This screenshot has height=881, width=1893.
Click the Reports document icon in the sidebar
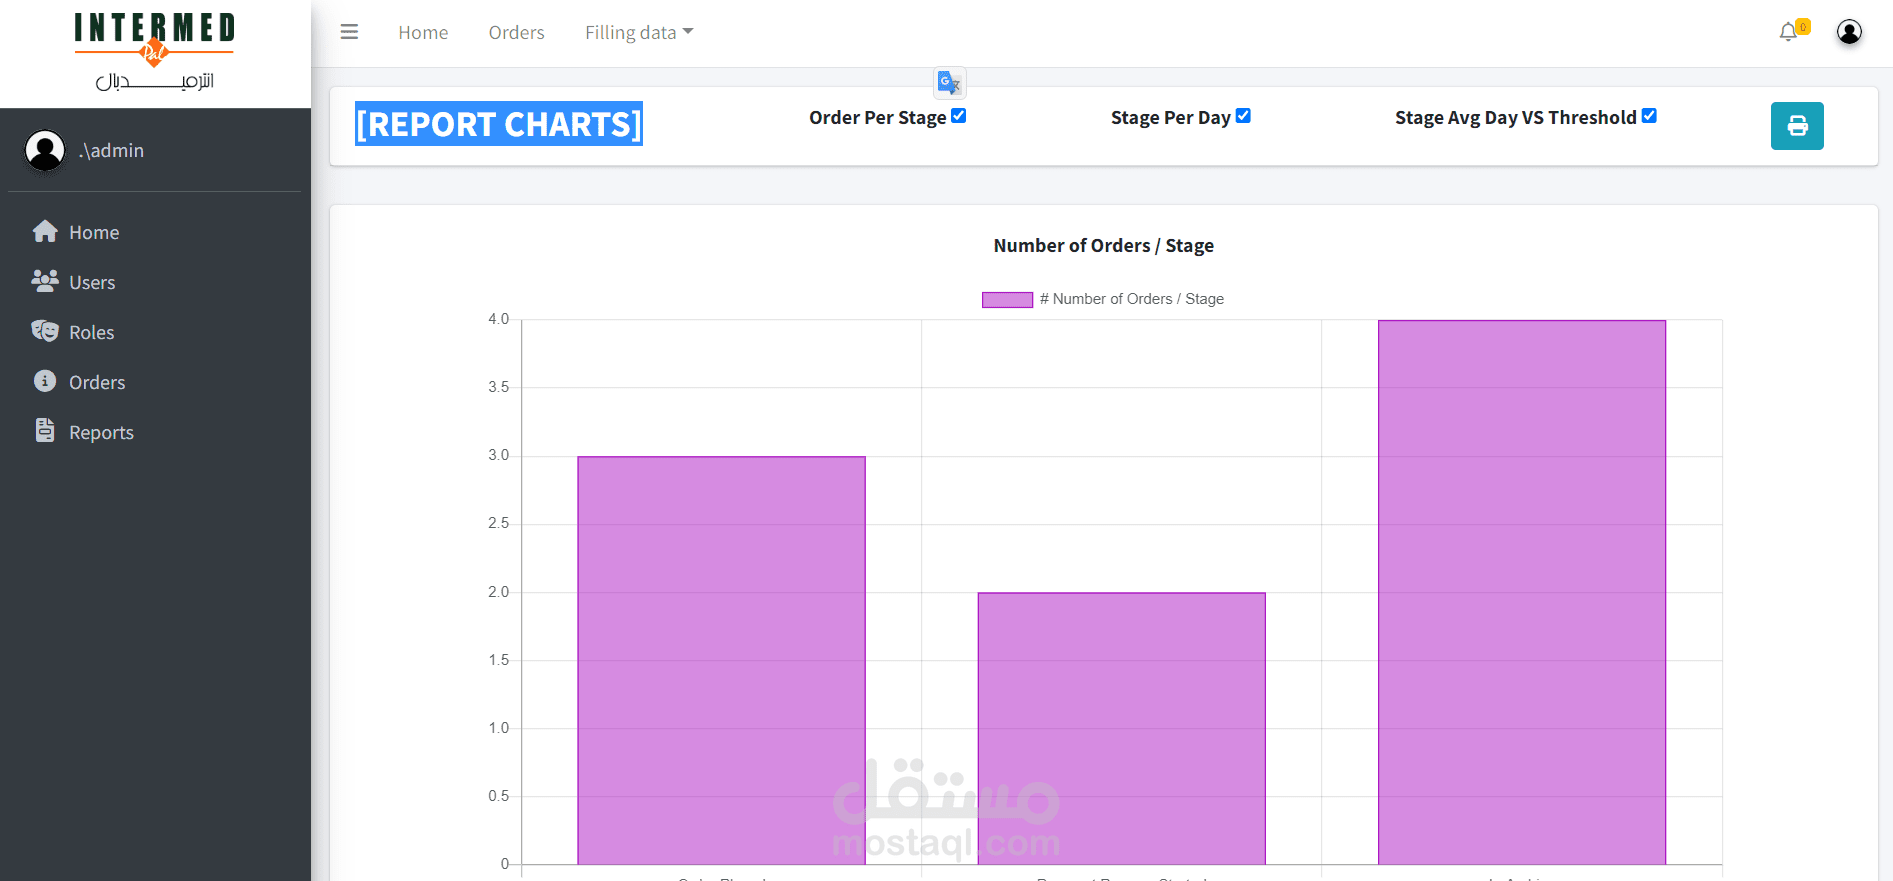(x=45, y=431)
